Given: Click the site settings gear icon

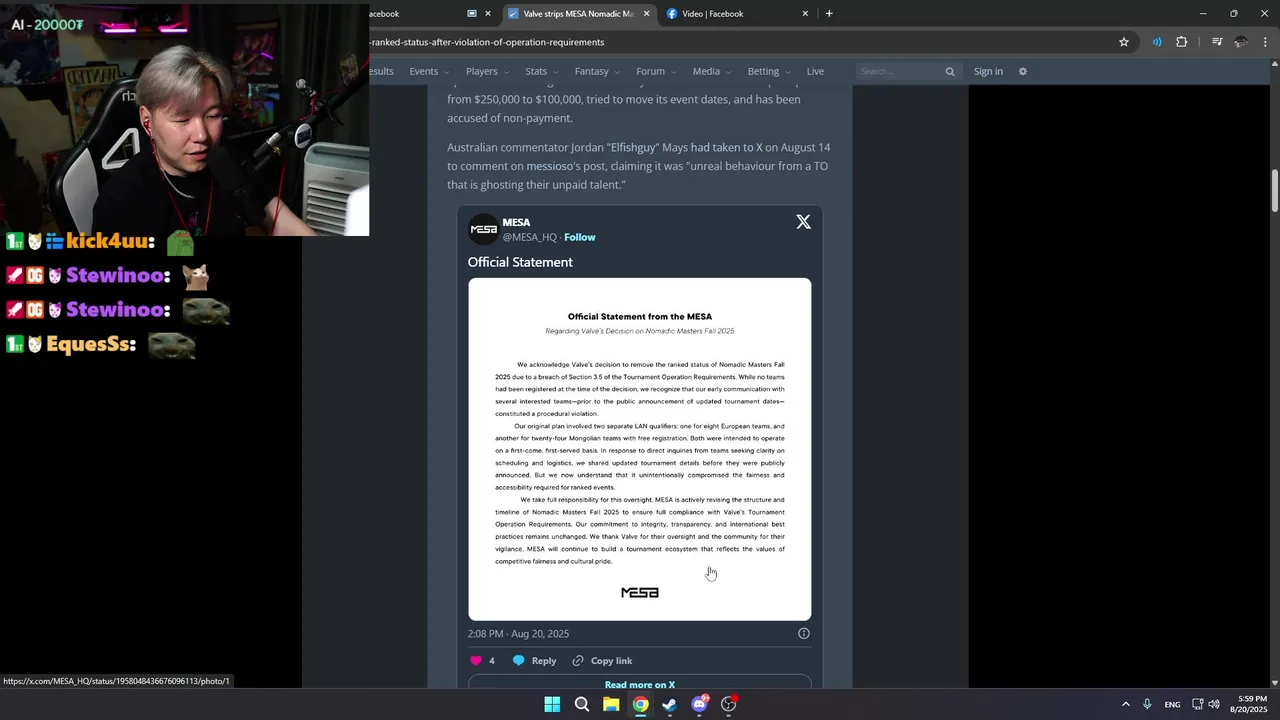Looking at the screenshot, I should click(1023, 71).
